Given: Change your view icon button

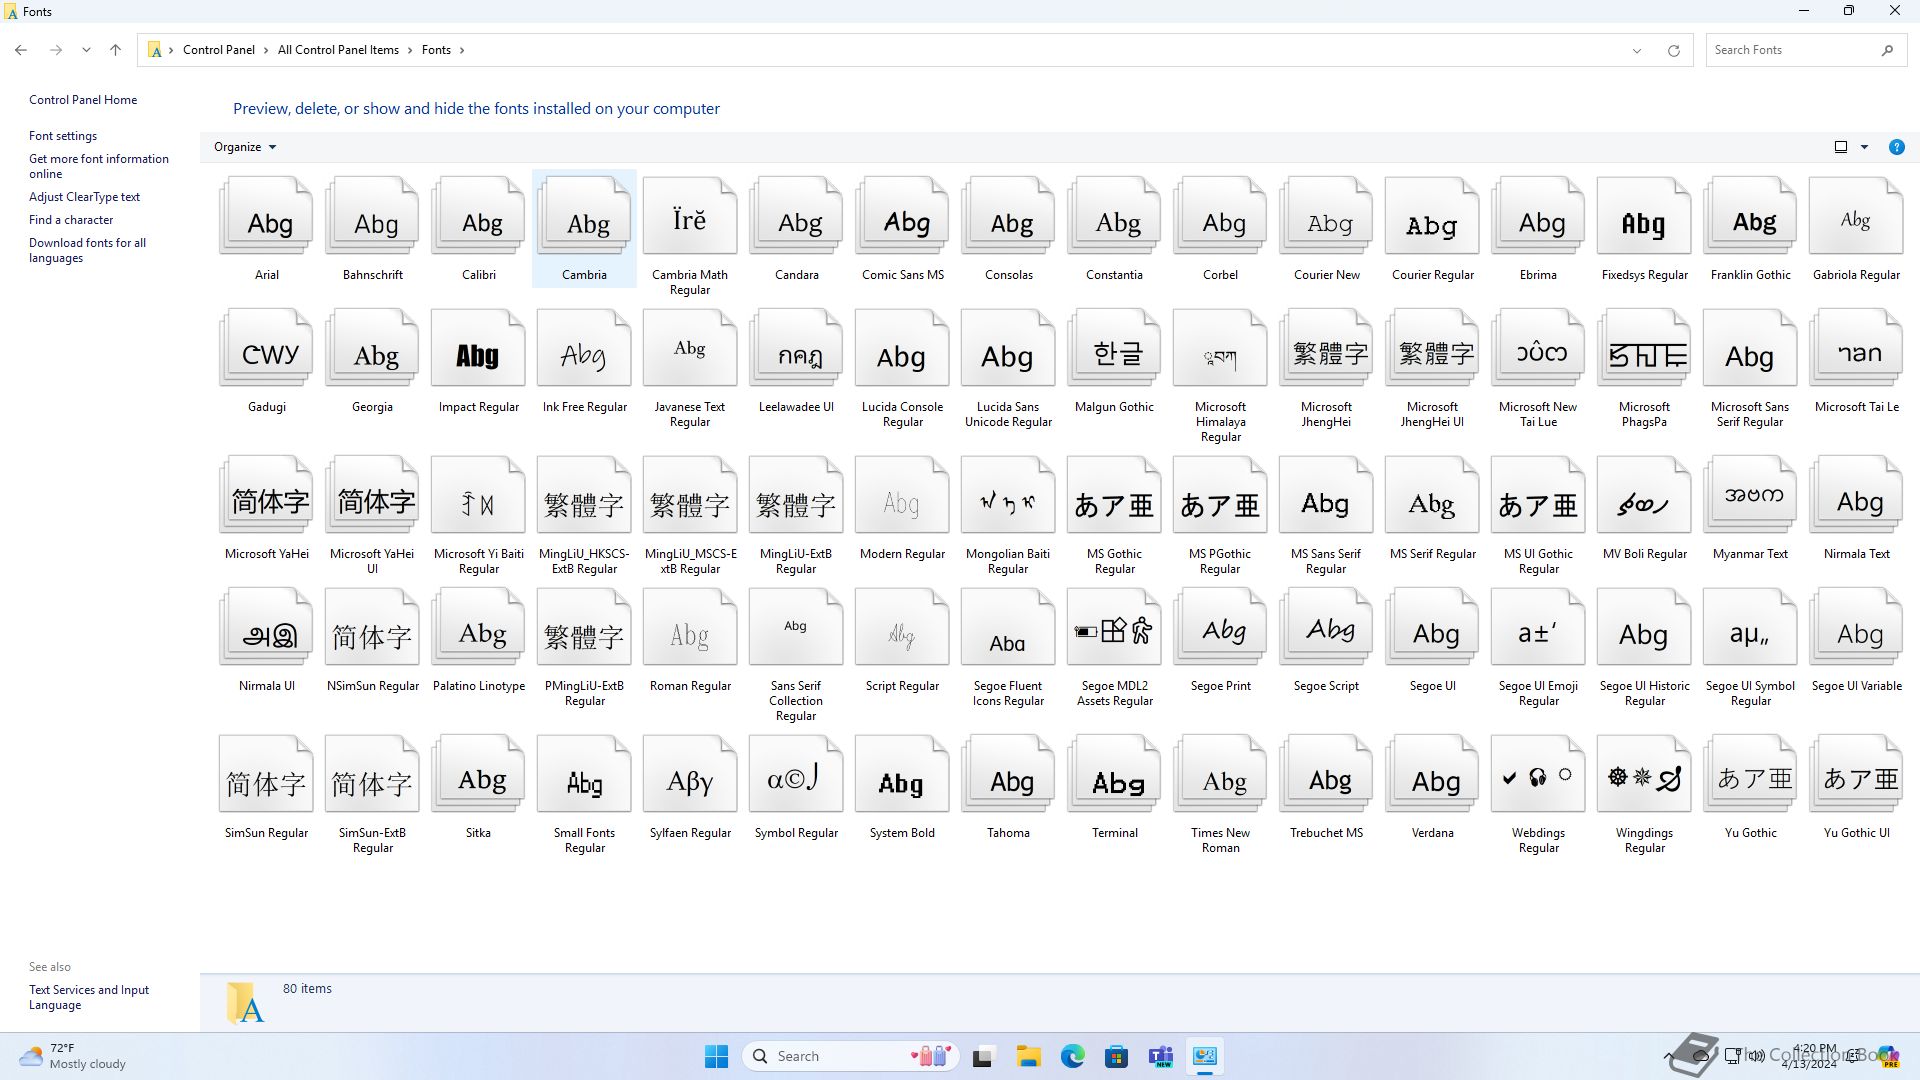Looking at the screenshot, I should click(x=1841, y=147).
